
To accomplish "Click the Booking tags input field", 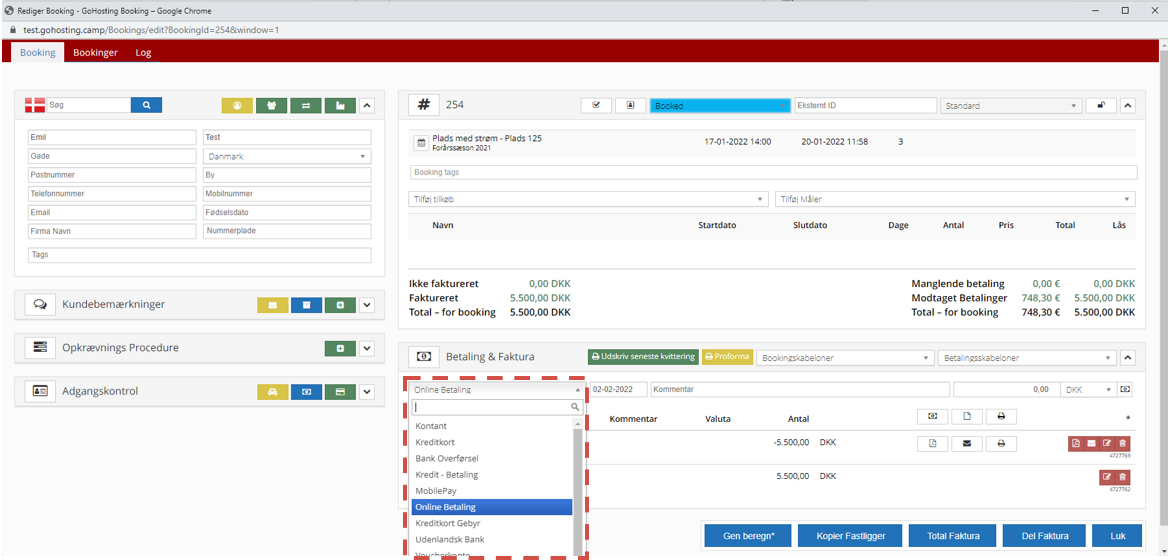I will click(772, 172).
